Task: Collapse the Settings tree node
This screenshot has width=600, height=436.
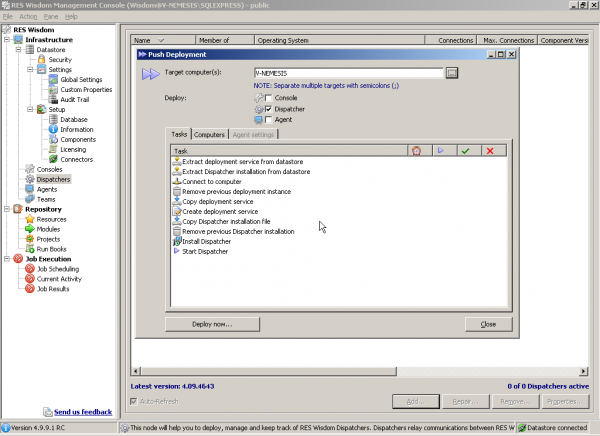Action: 30,69
